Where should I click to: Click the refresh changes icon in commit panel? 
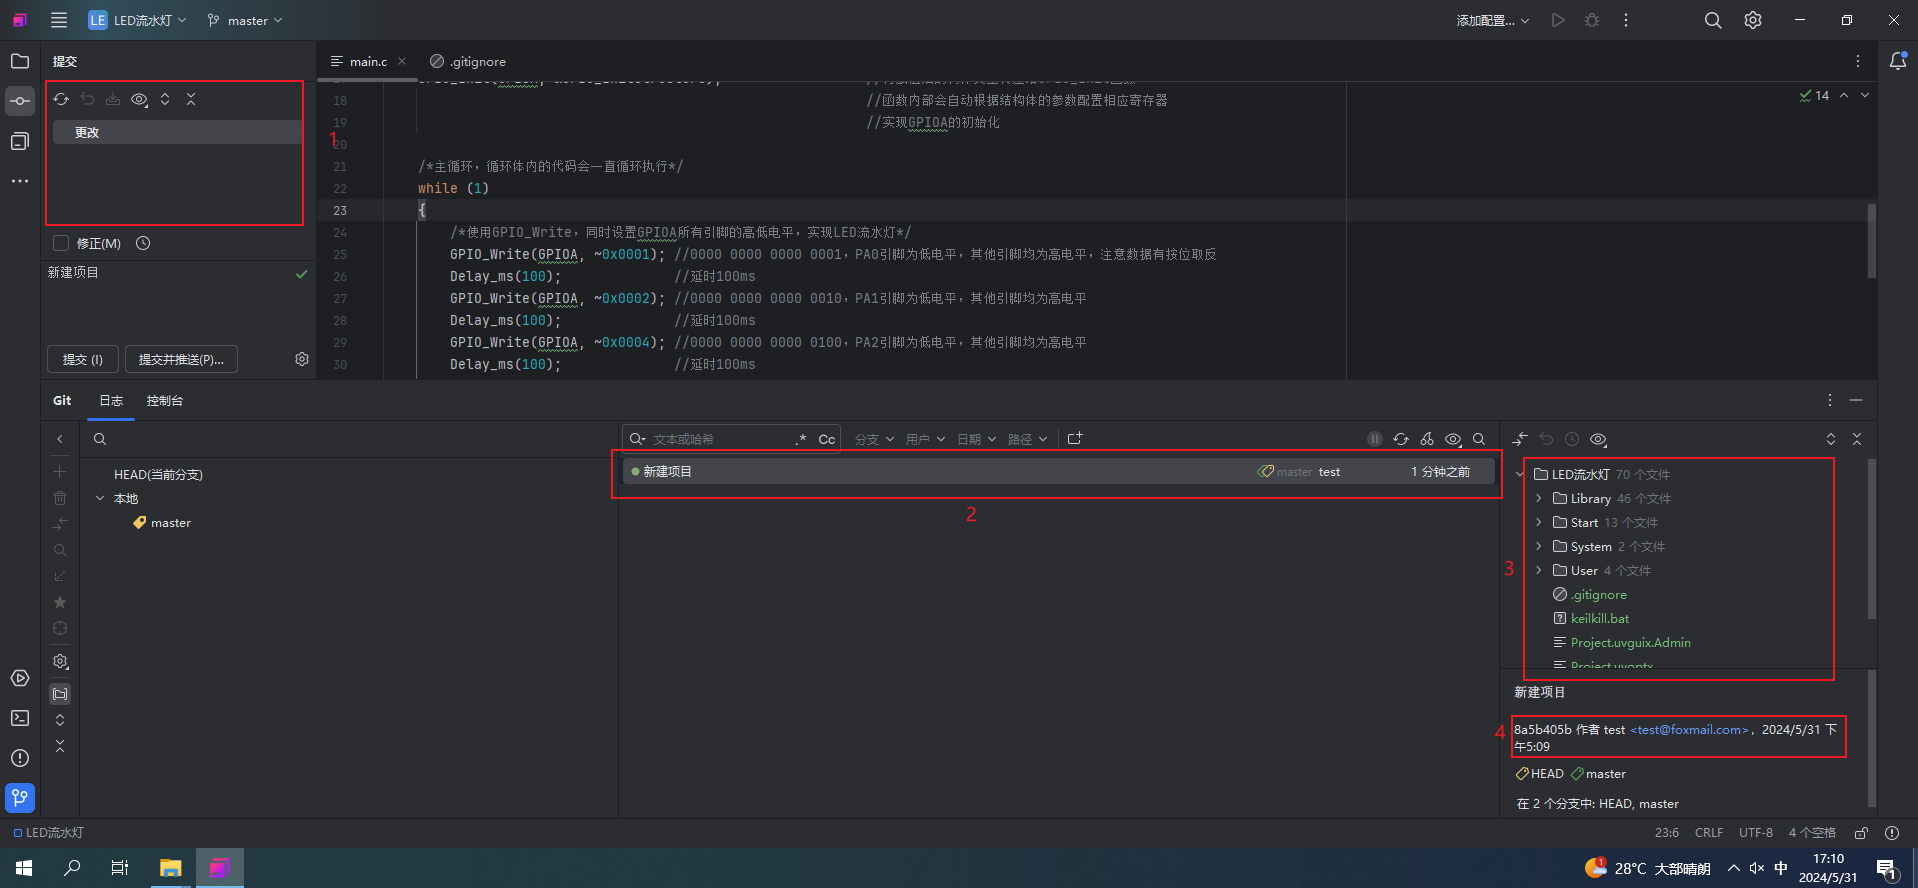point(61,99)
